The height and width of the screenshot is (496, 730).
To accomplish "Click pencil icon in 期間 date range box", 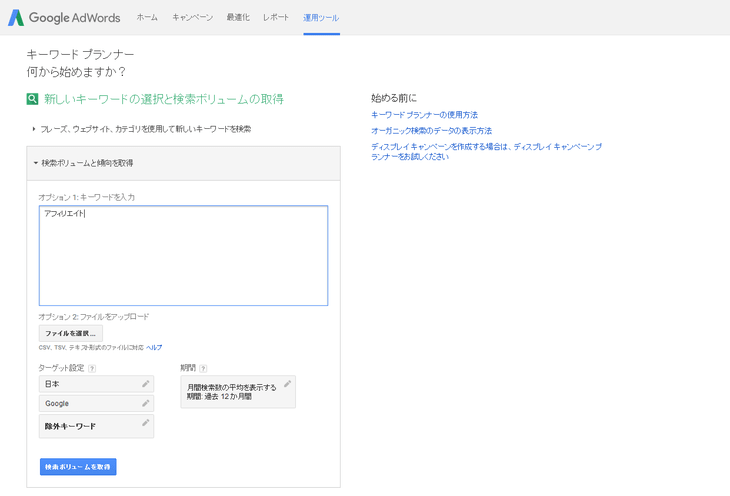I will [x=287, y=384].
